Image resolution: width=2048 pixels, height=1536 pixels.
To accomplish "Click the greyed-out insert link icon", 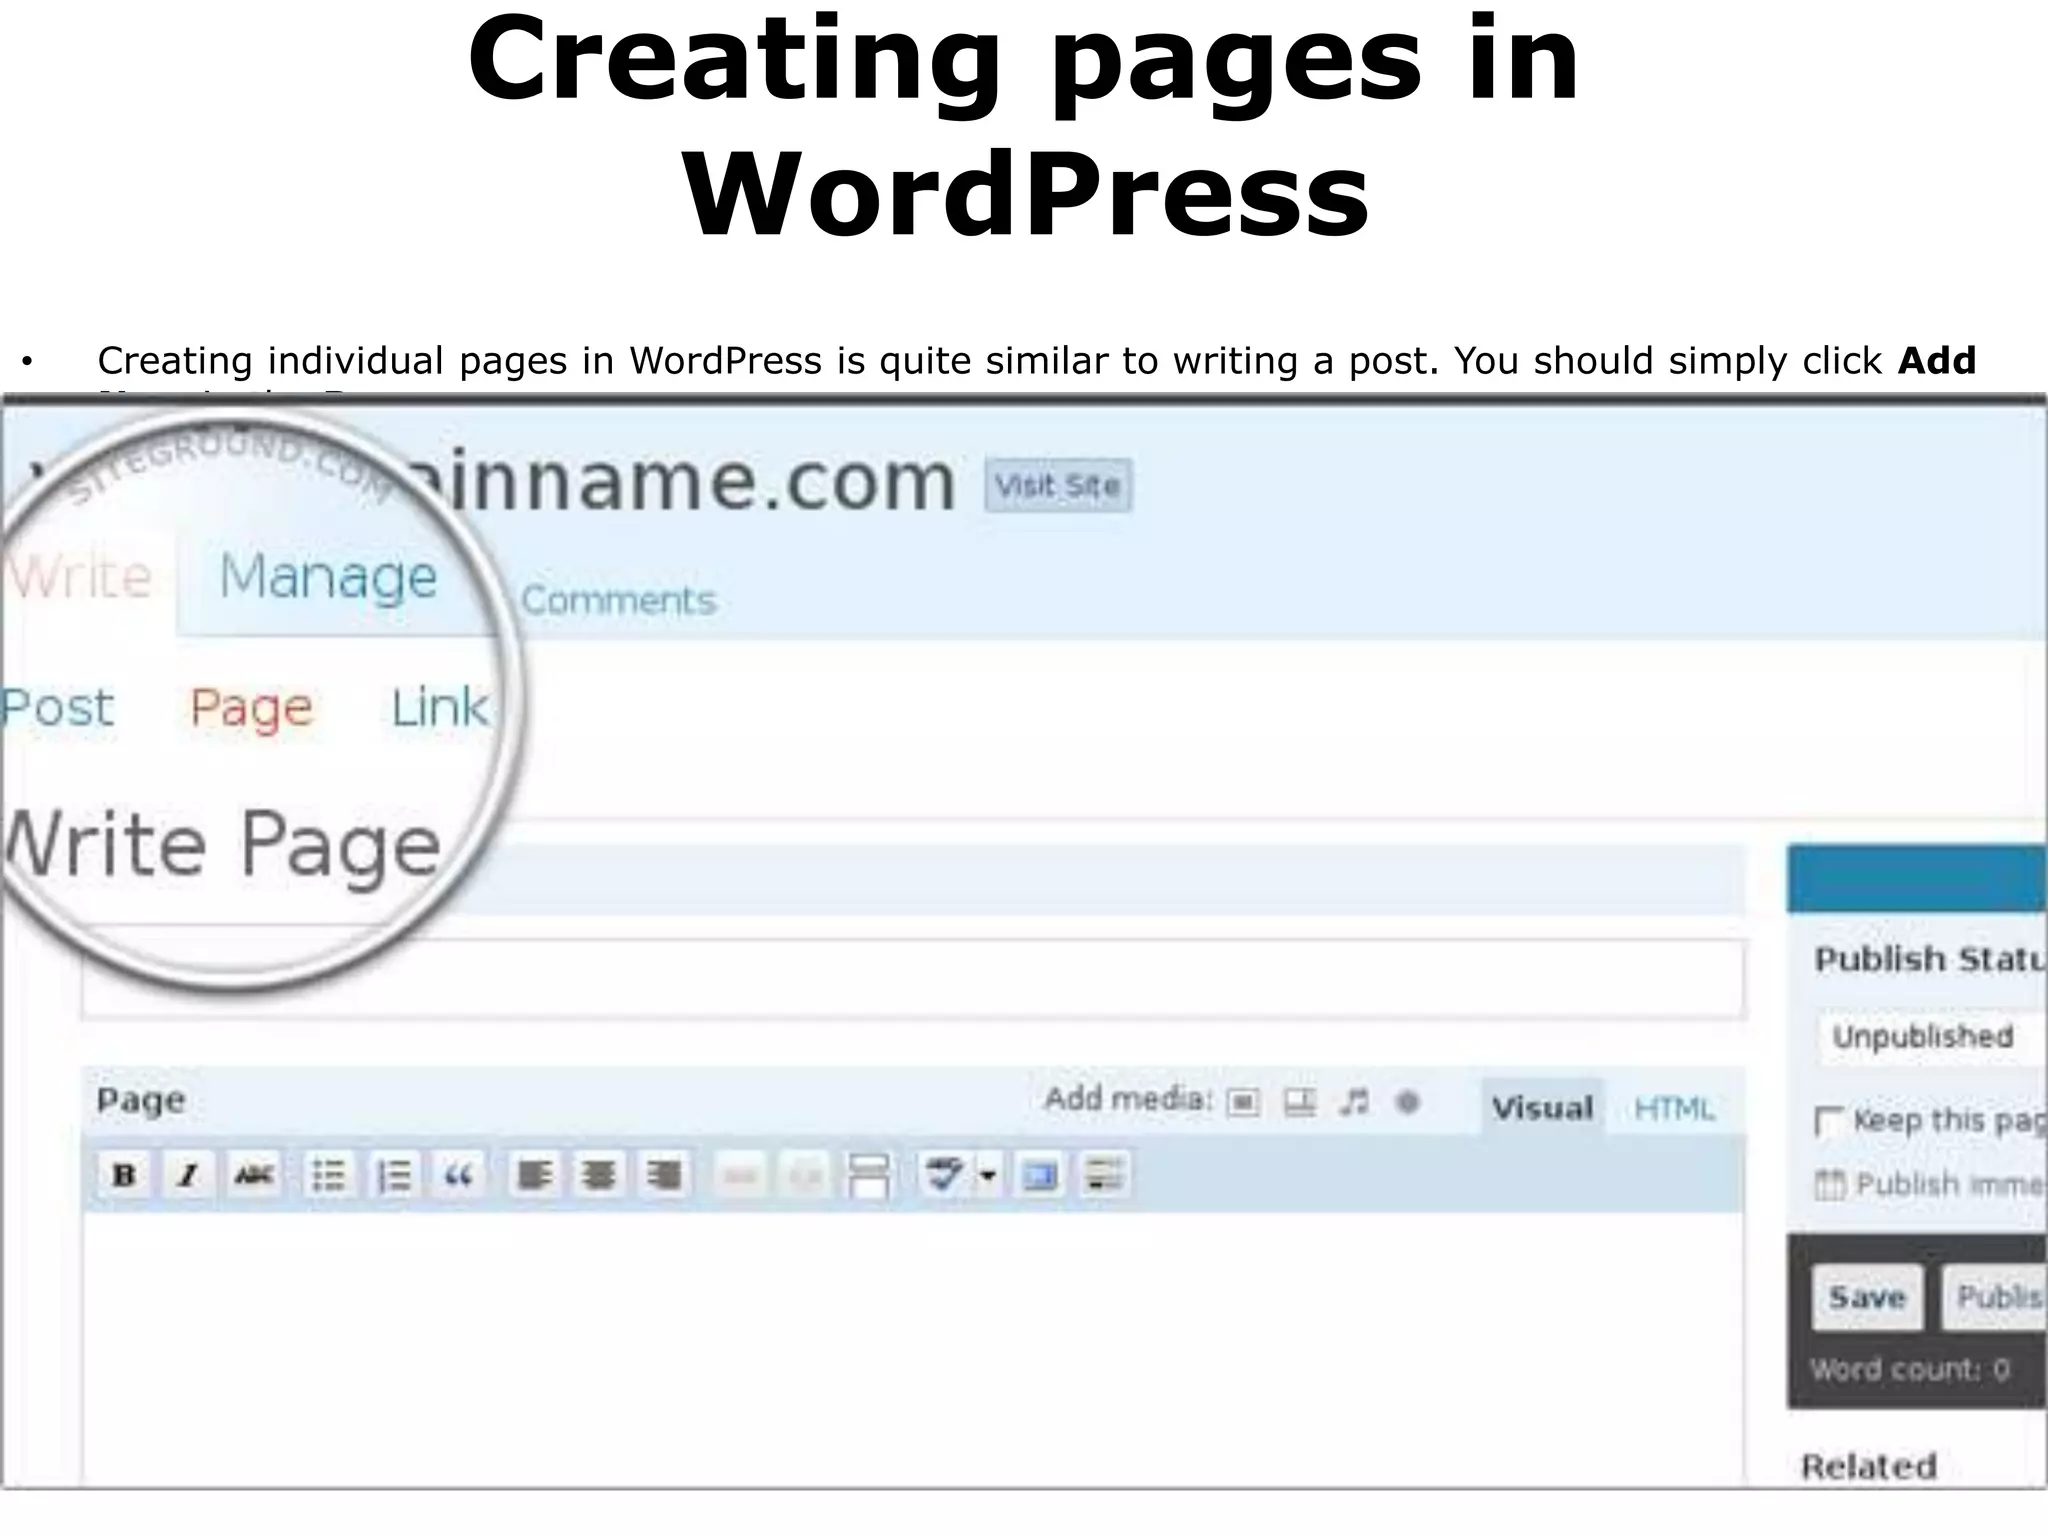I will (x=740, y=1176).
